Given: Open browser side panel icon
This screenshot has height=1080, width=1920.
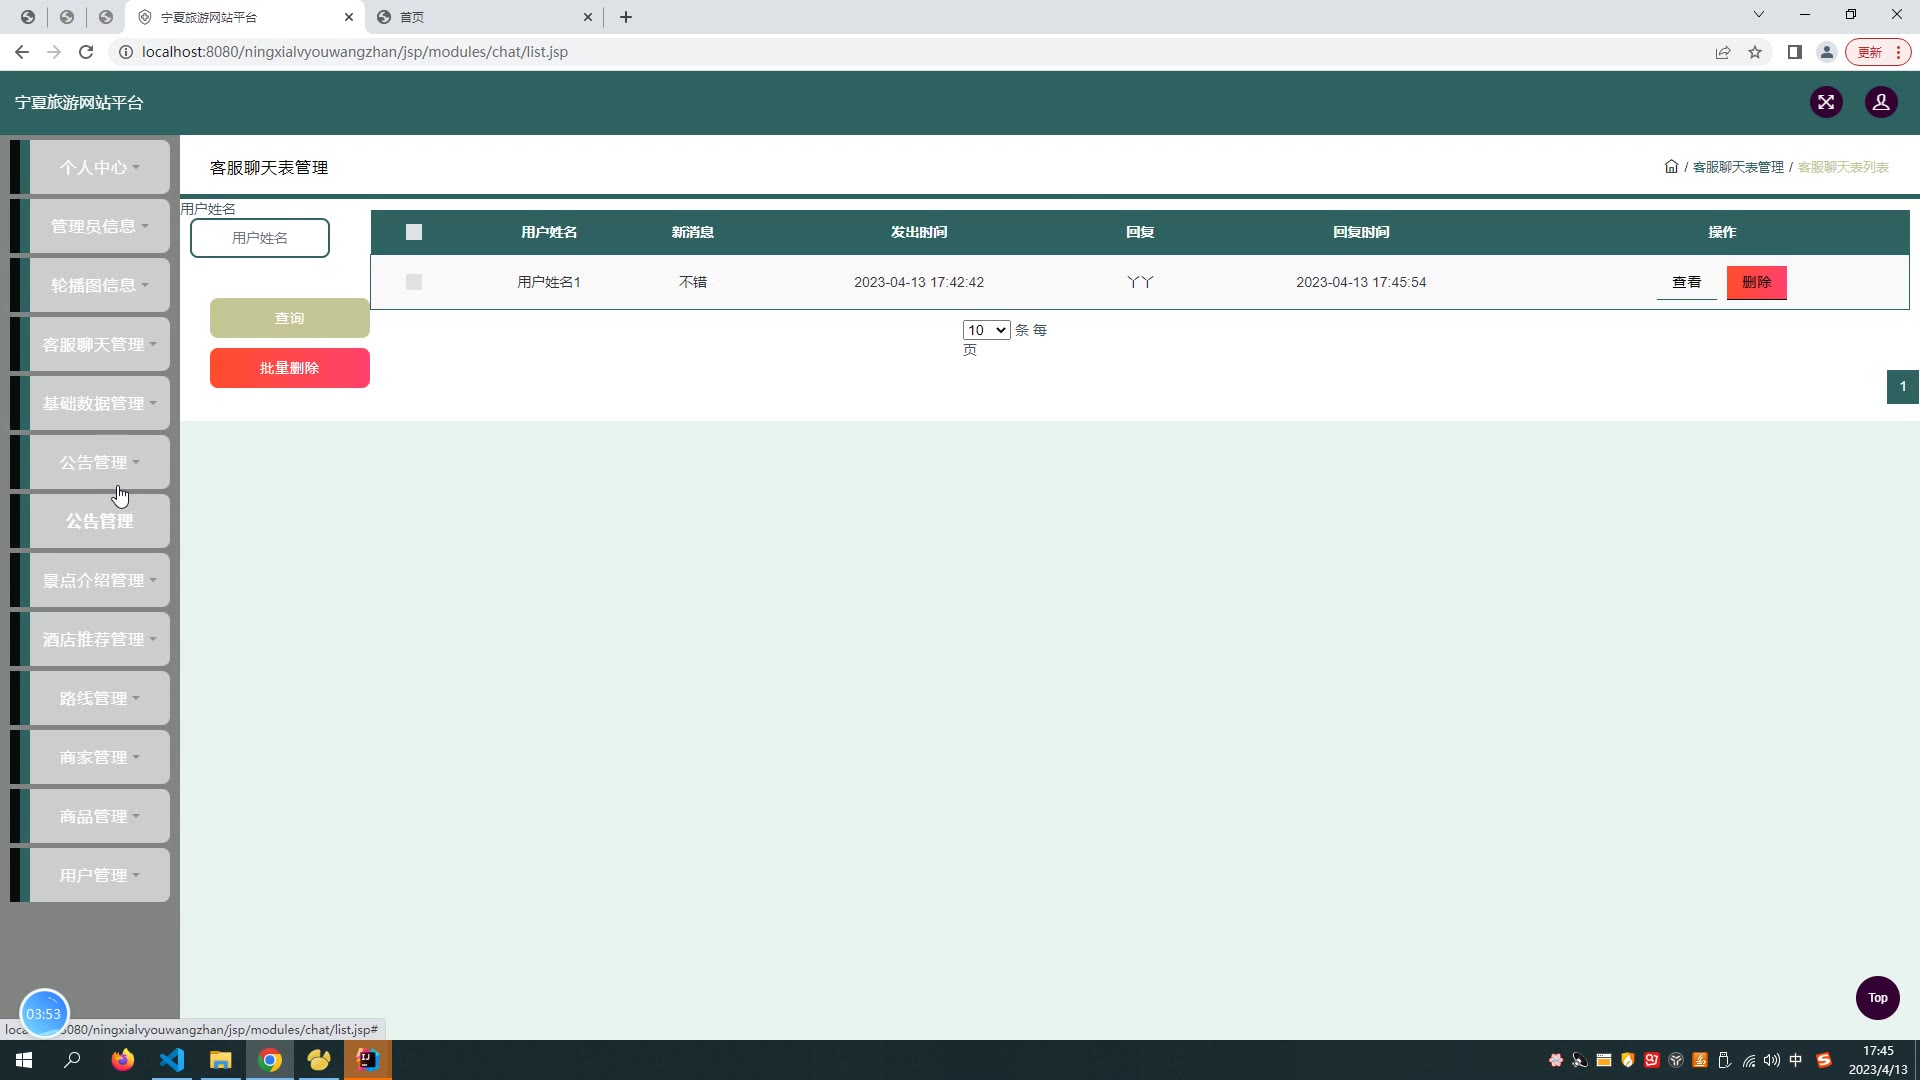Looking at the screenshot, I should (x=1795, y=52).
